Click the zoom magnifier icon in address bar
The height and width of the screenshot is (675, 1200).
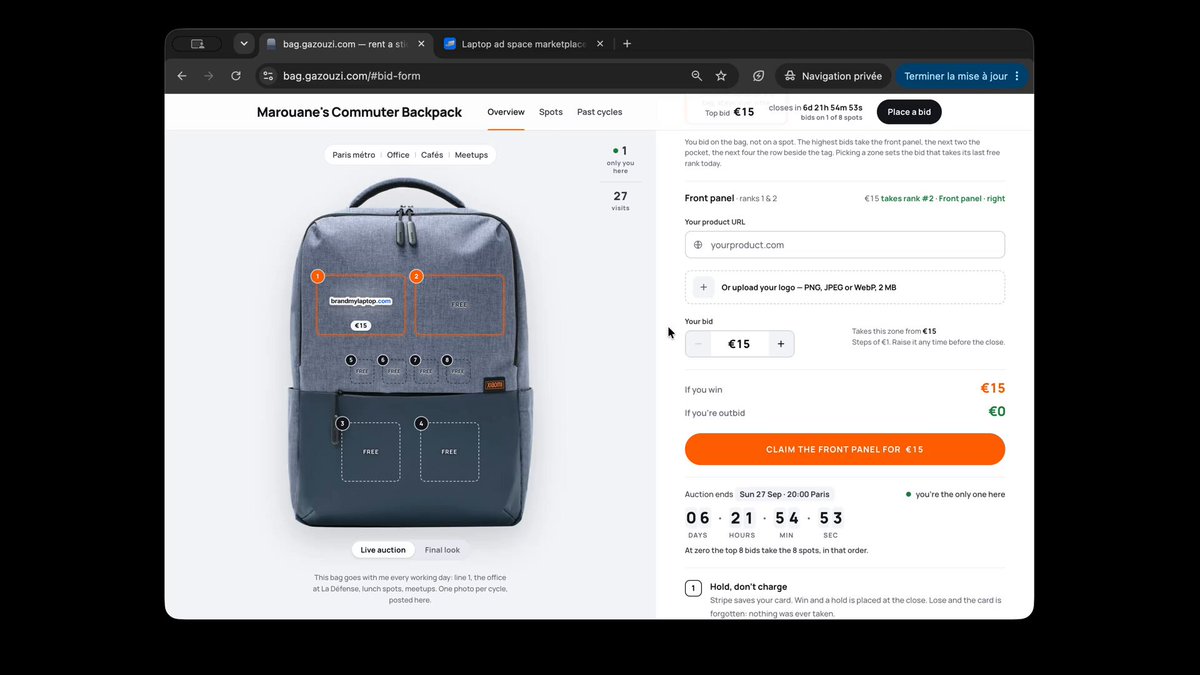[697, 76]
